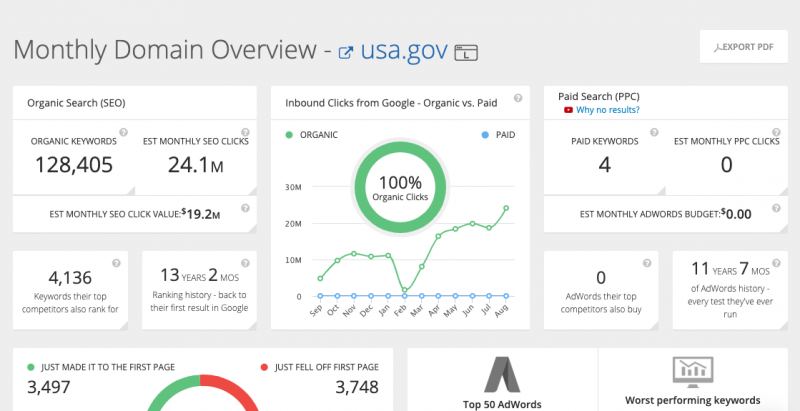This screenshot has width=800, height=411.
Task: Click the Paid Search (PPC) header
Action: pyautogui.click(x=598, y=96)
